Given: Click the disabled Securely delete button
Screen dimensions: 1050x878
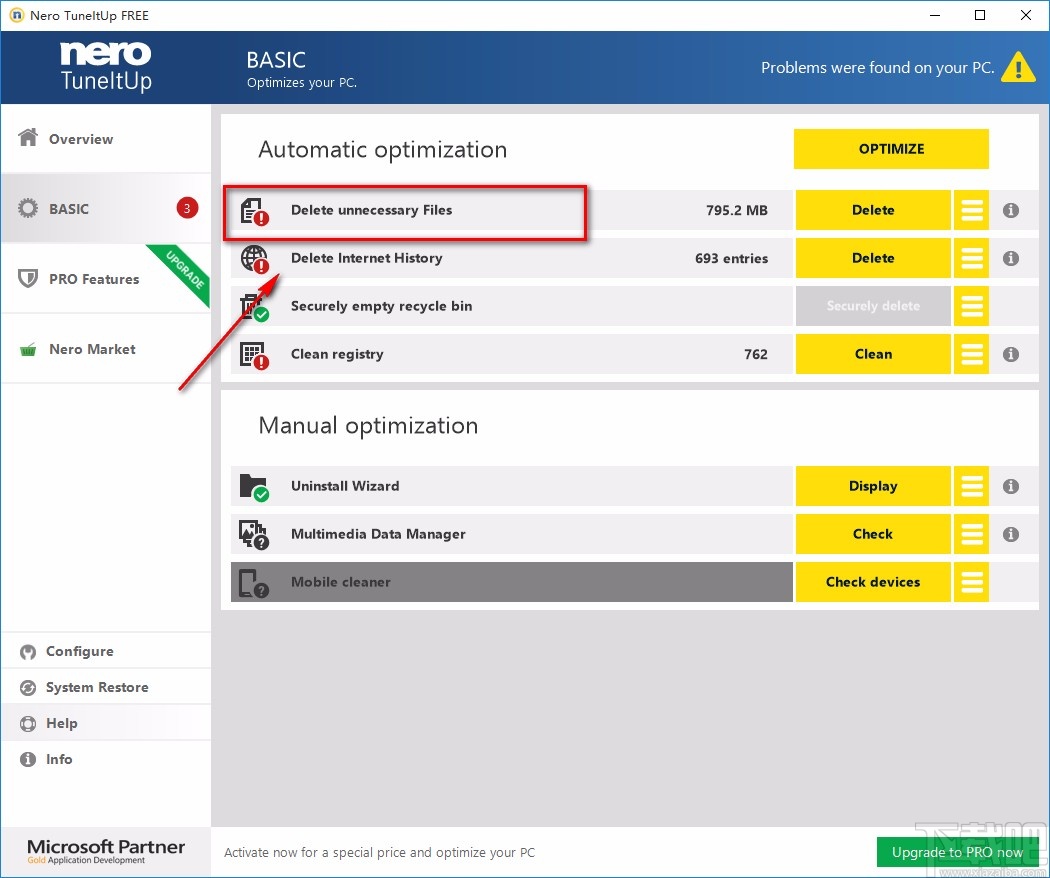Looking at the screenshot, I should [x=873, y=306].
